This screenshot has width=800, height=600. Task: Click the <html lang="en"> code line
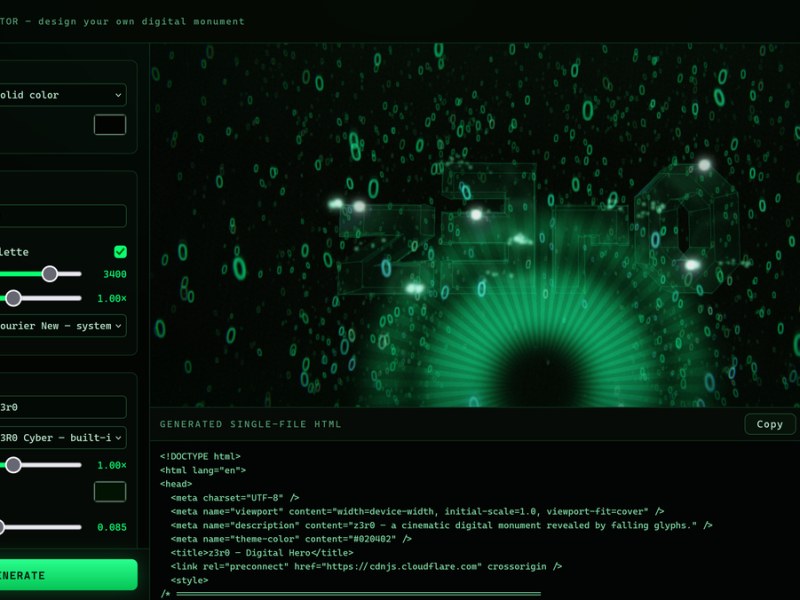pyautogui.click(x=203, y=470)
